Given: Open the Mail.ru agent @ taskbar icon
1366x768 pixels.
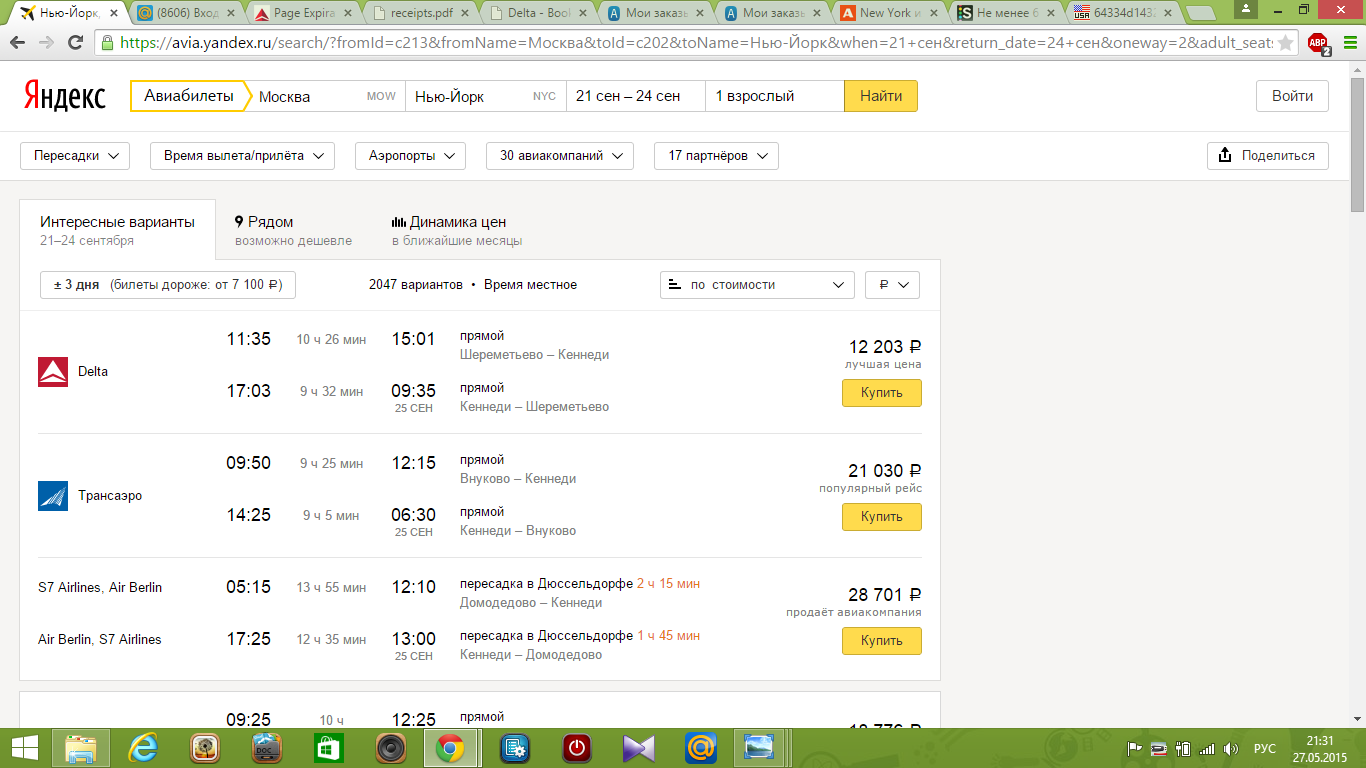Looking at the screenshot, I should (x=700, y=748).
